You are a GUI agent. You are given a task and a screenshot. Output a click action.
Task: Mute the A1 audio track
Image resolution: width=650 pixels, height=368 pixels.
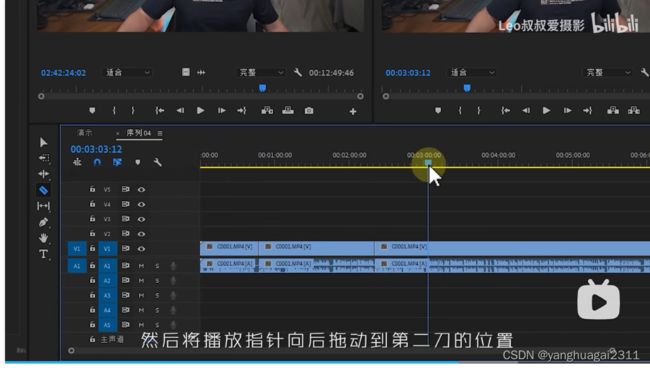point(141,266)
